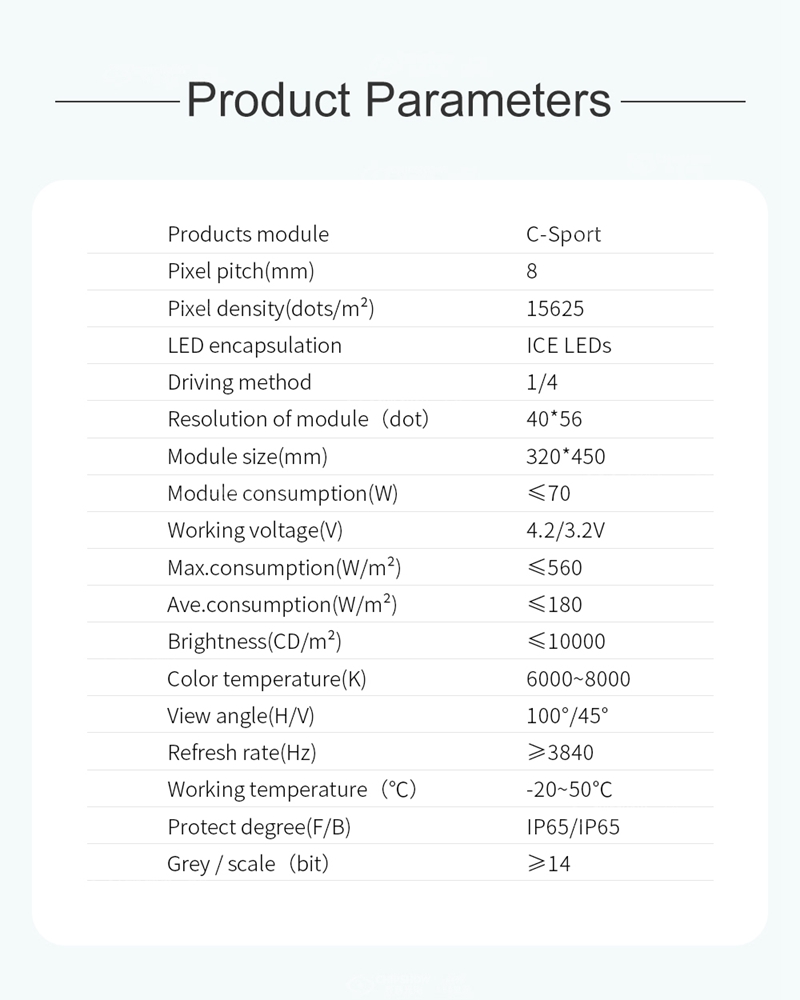
Task: Click the Driving method label
Action: click(x=239, y=382)
